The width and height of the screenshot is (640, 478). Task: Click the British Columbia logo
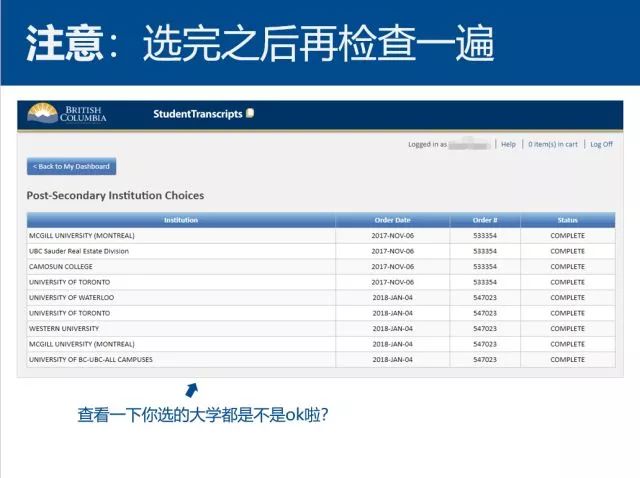click(67, 113)
